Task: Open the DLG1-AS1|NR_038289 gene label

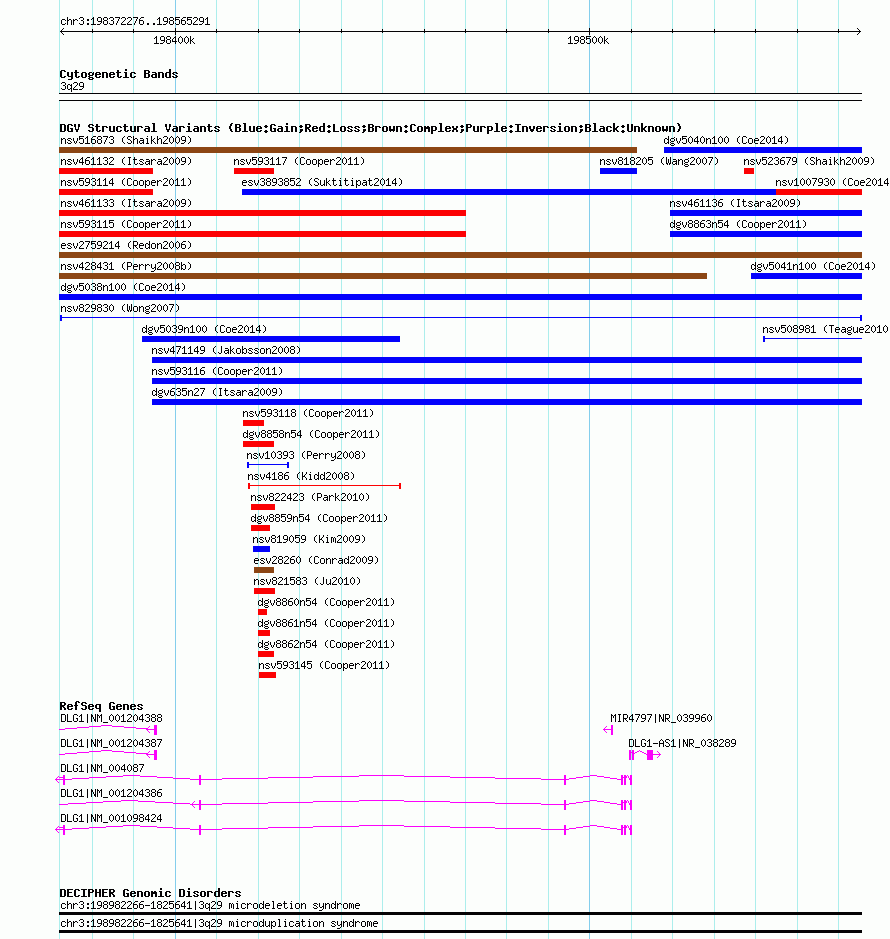Action: pyautogui.click(x=682, y=743)
